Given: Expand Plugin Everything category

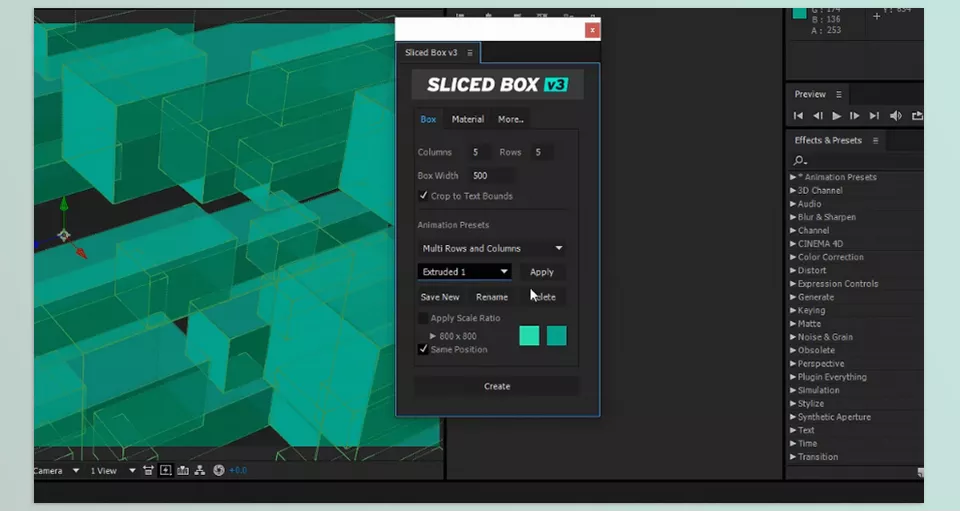Looking at the screenshot, I should [793, 377].
